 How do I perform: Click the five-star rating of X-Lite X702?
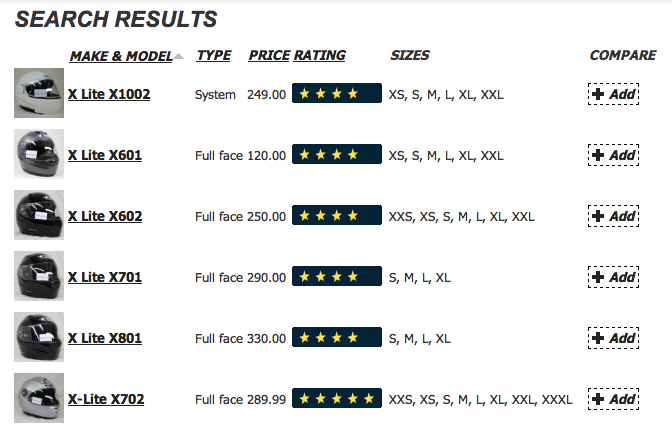tap(337, 398)
